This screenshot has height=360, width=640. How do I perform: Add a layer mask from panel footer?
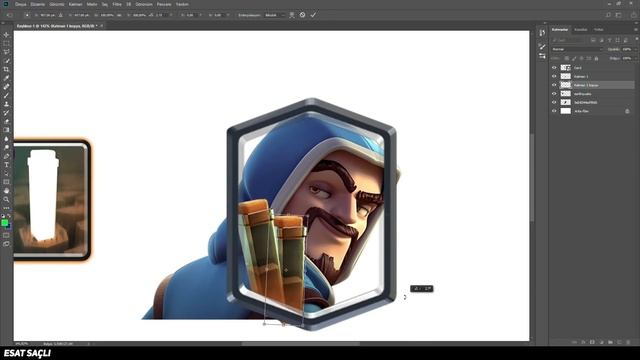click(x=592, y=342)
